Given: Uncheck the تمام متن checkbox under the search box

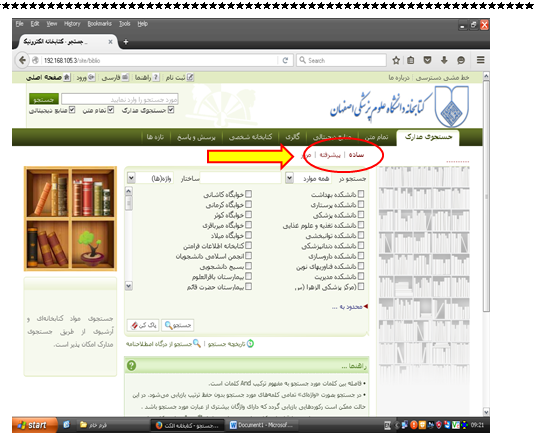Looking at the screenshot, I should [111, 110].
